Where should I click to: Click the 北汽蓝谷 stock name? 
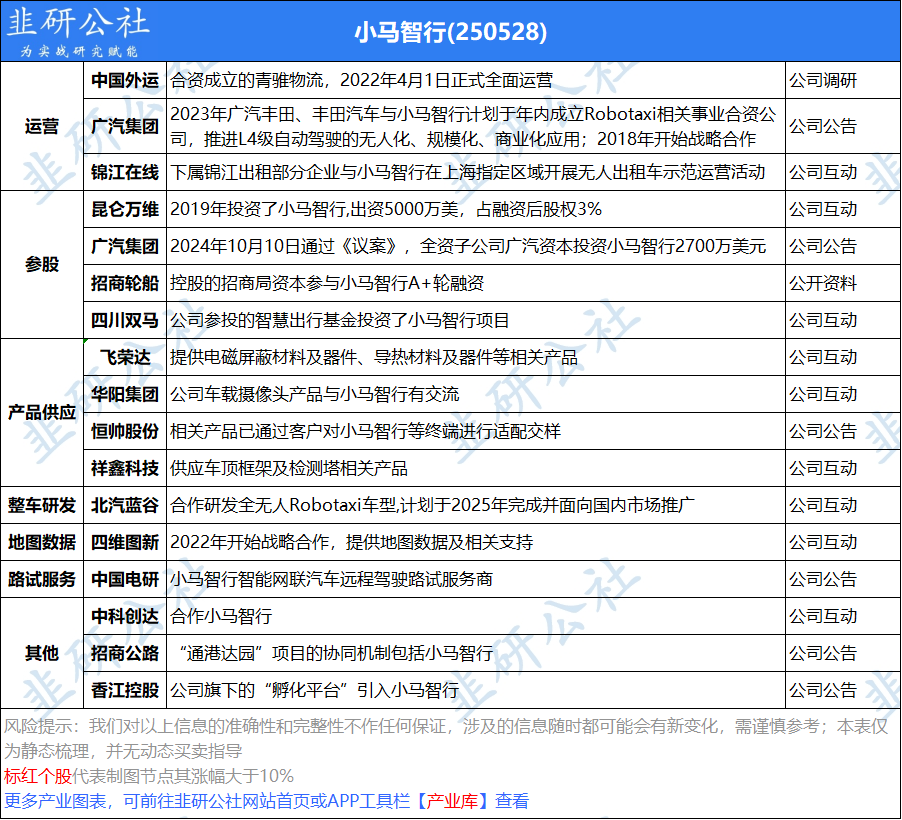[x=124, y=505]
